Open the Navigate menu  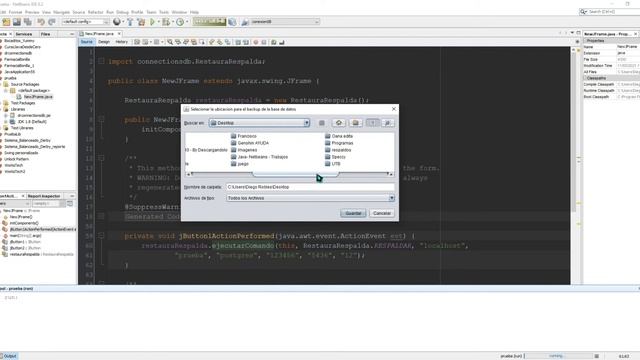61,12
